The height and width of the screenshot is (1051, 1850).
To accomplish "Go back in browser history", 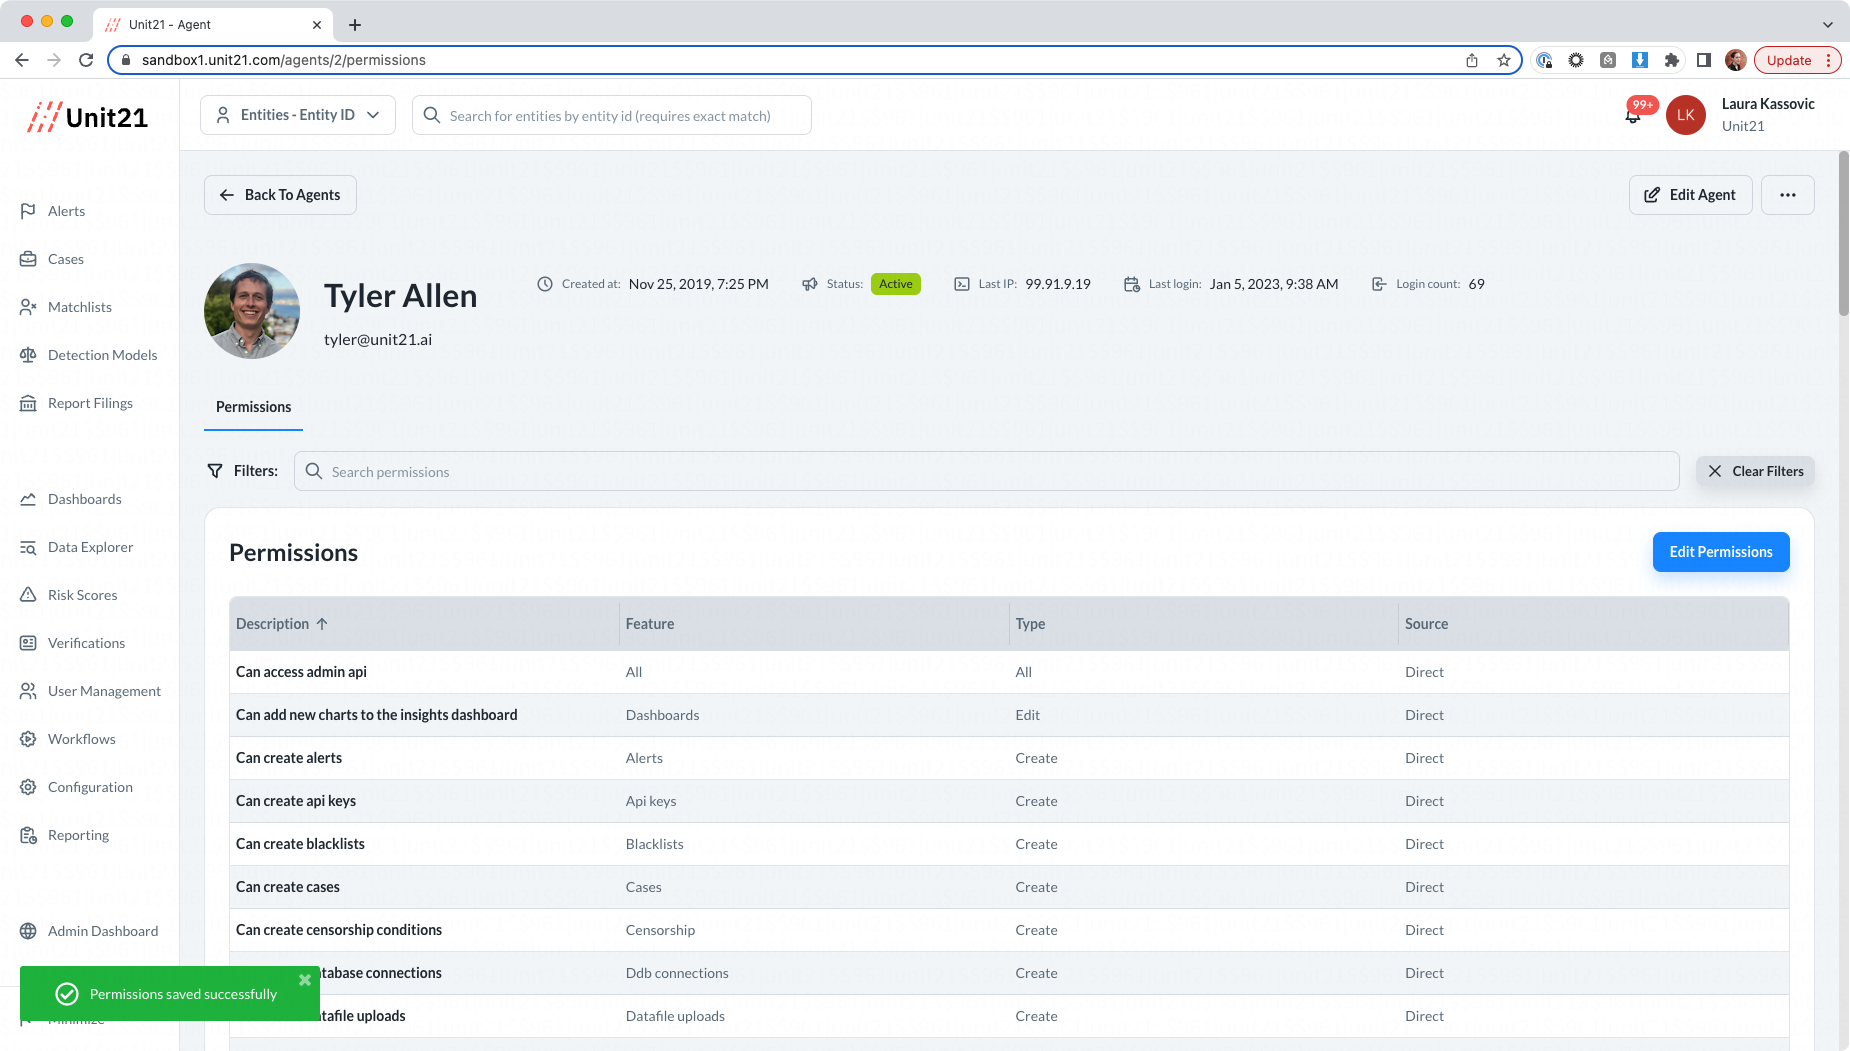I will pyautogui.click(x=22, y=60).
